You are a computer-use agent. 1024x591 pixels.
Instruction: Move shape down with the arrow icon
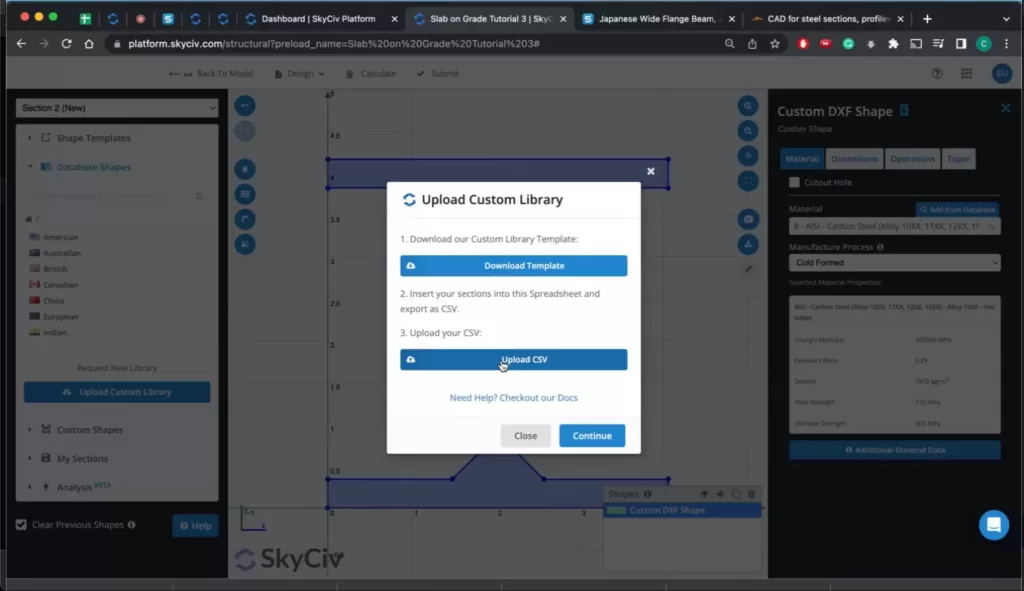[720, 494]
